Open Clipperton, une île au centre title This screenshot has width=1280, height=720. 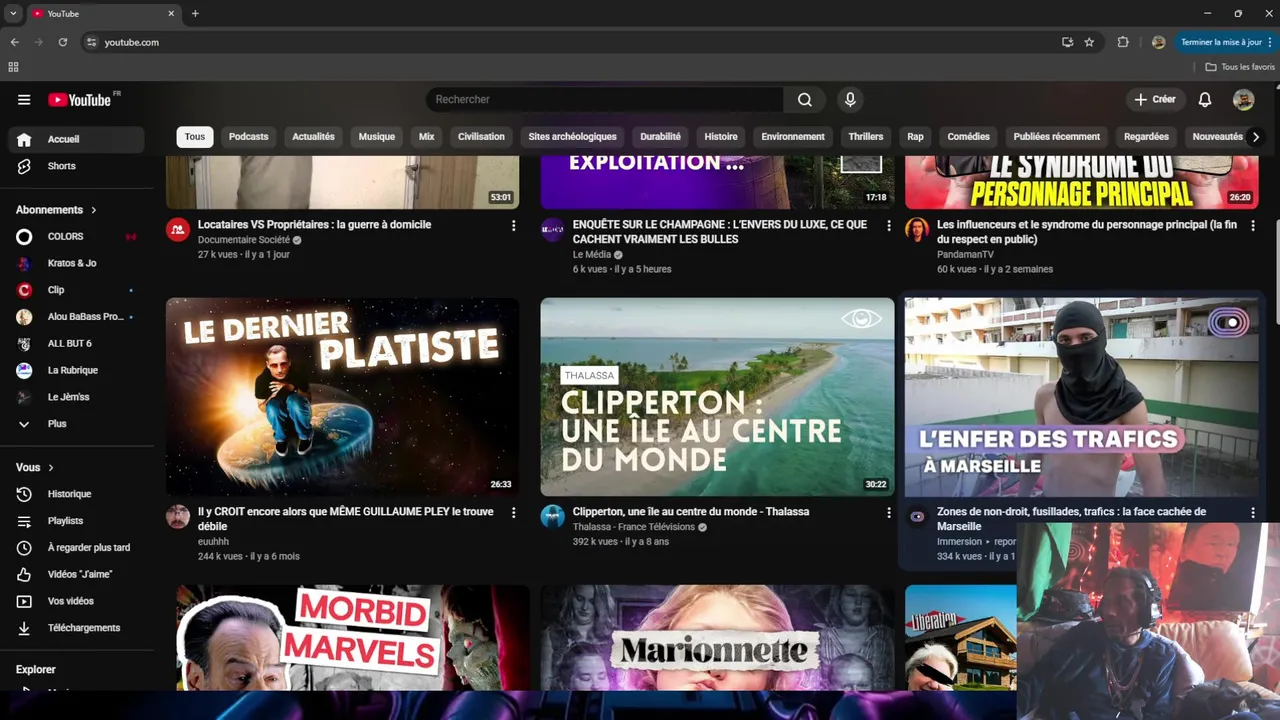[691, 512]
